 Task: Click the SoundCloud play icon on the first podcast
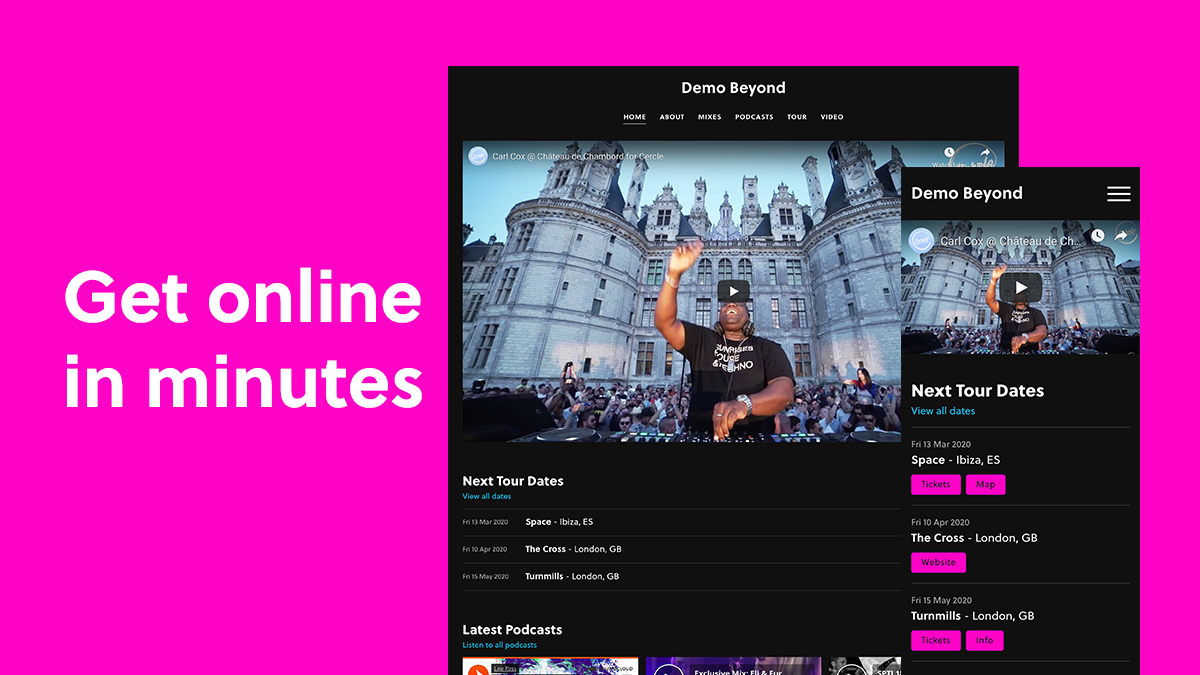(477, 668)
